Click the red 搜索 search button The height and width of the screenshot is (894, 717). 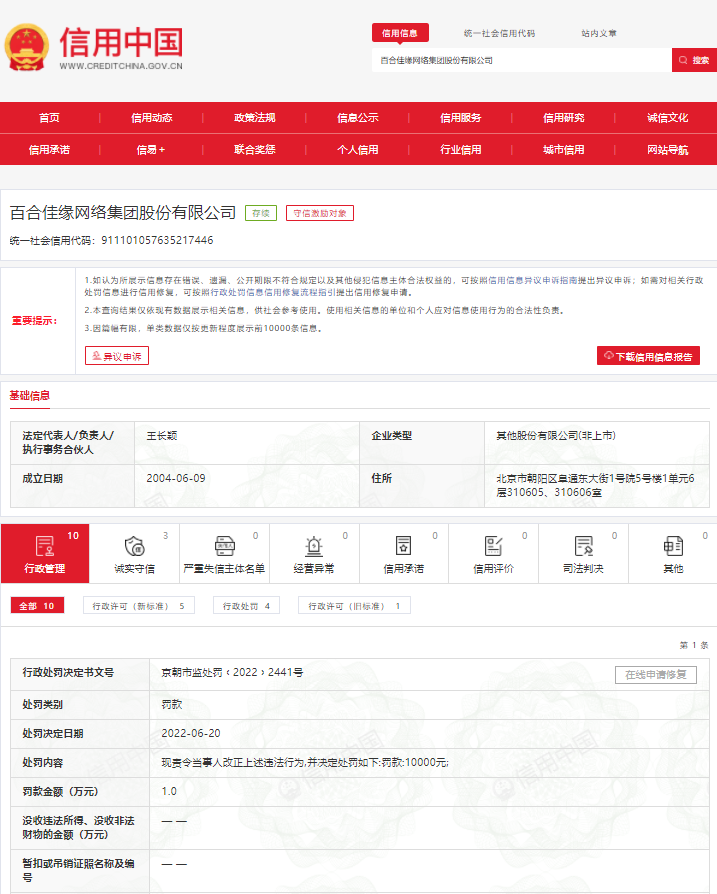pyautogui.click(x=694, y=60)
